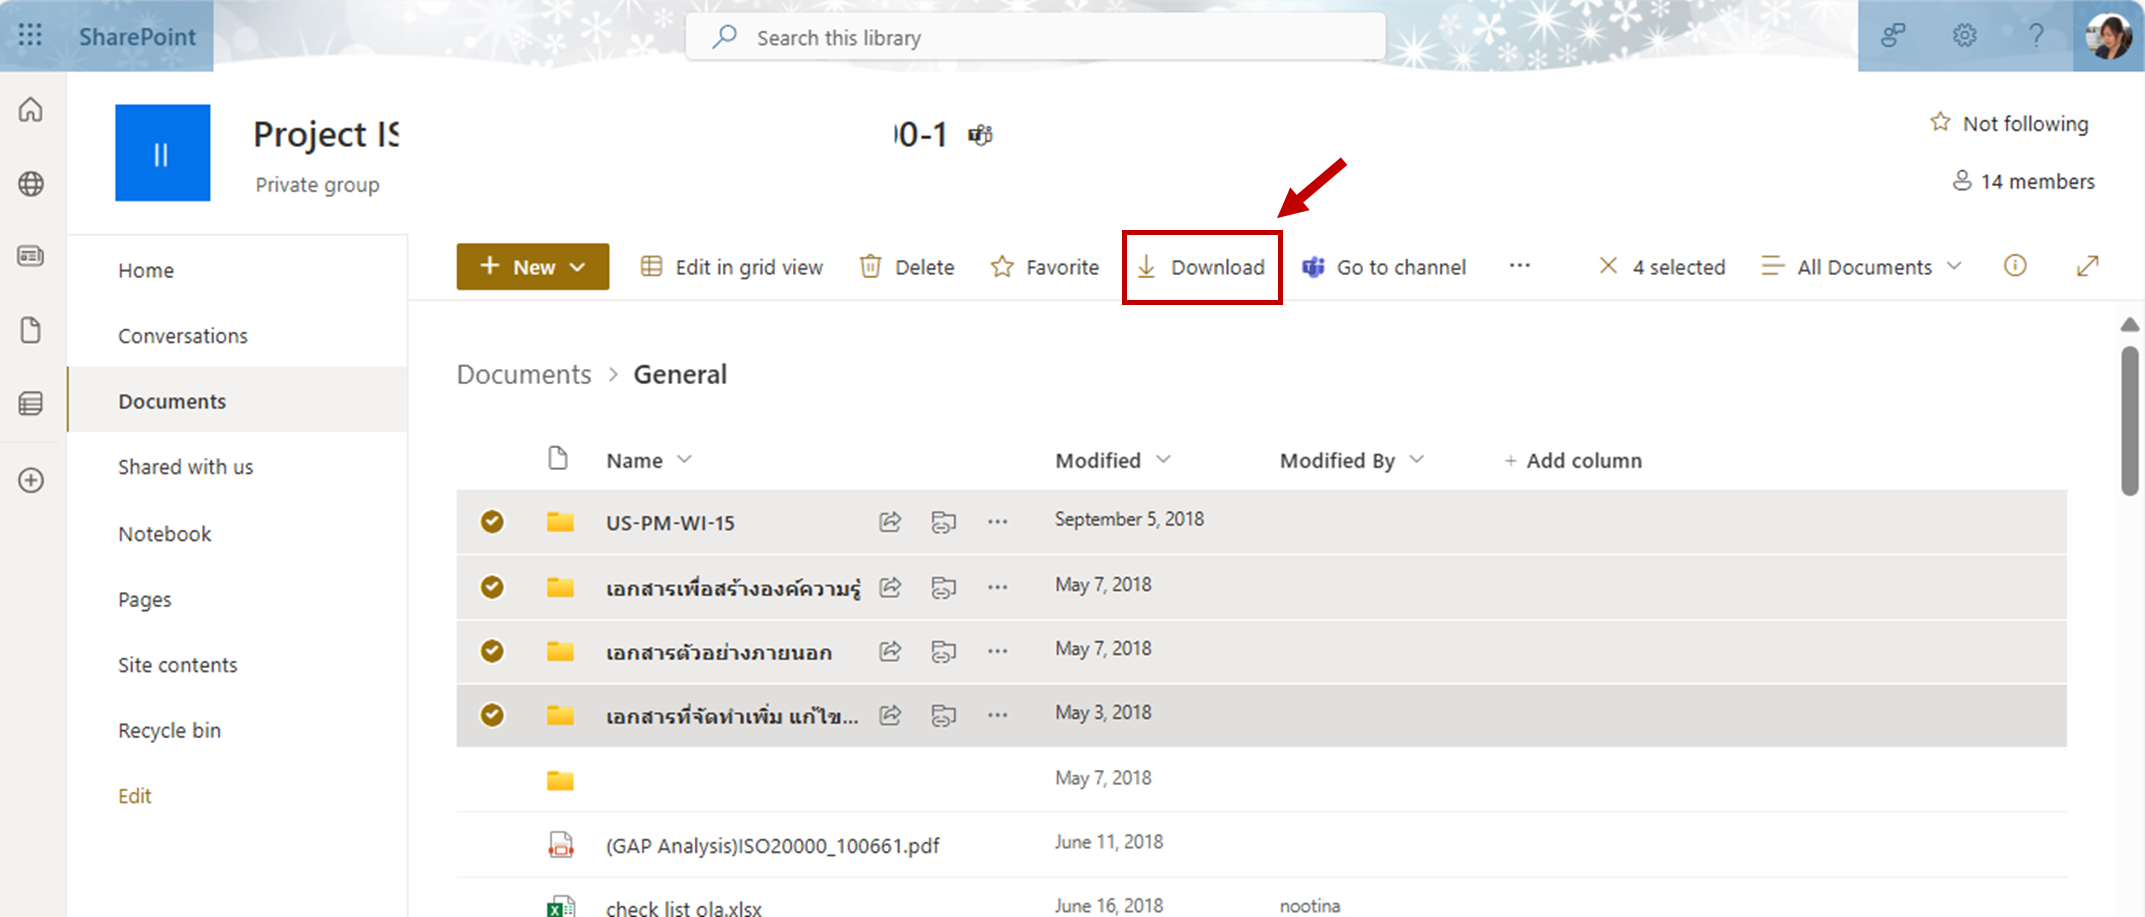Download the selected folders
Screen dimensions: 2145x917
coord(1201,267)
